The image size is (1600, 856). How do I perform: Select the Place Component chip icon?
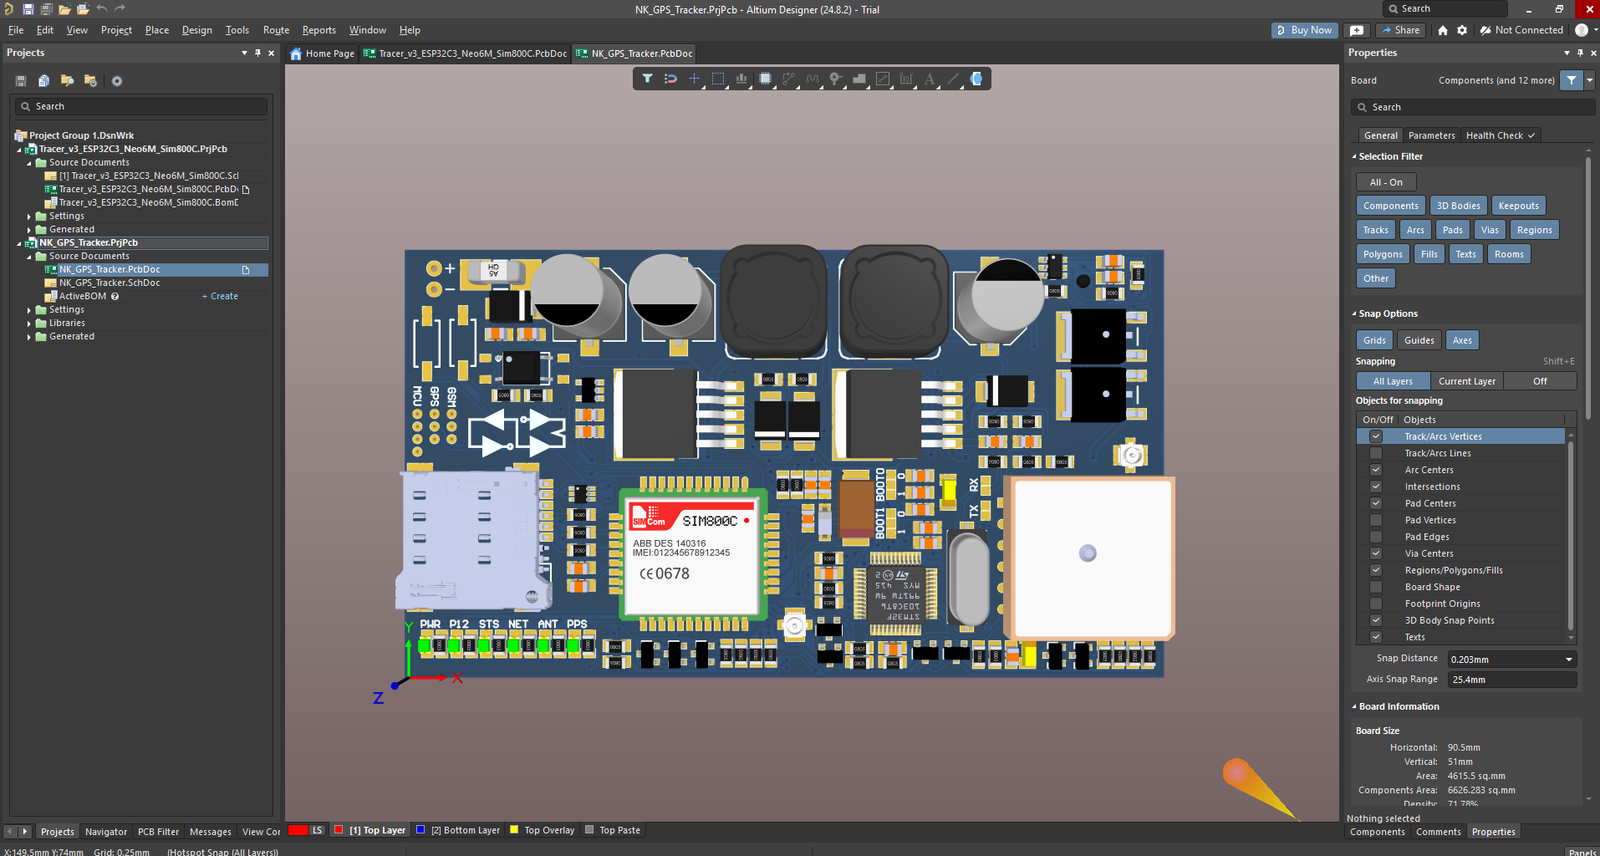[765, 79]
